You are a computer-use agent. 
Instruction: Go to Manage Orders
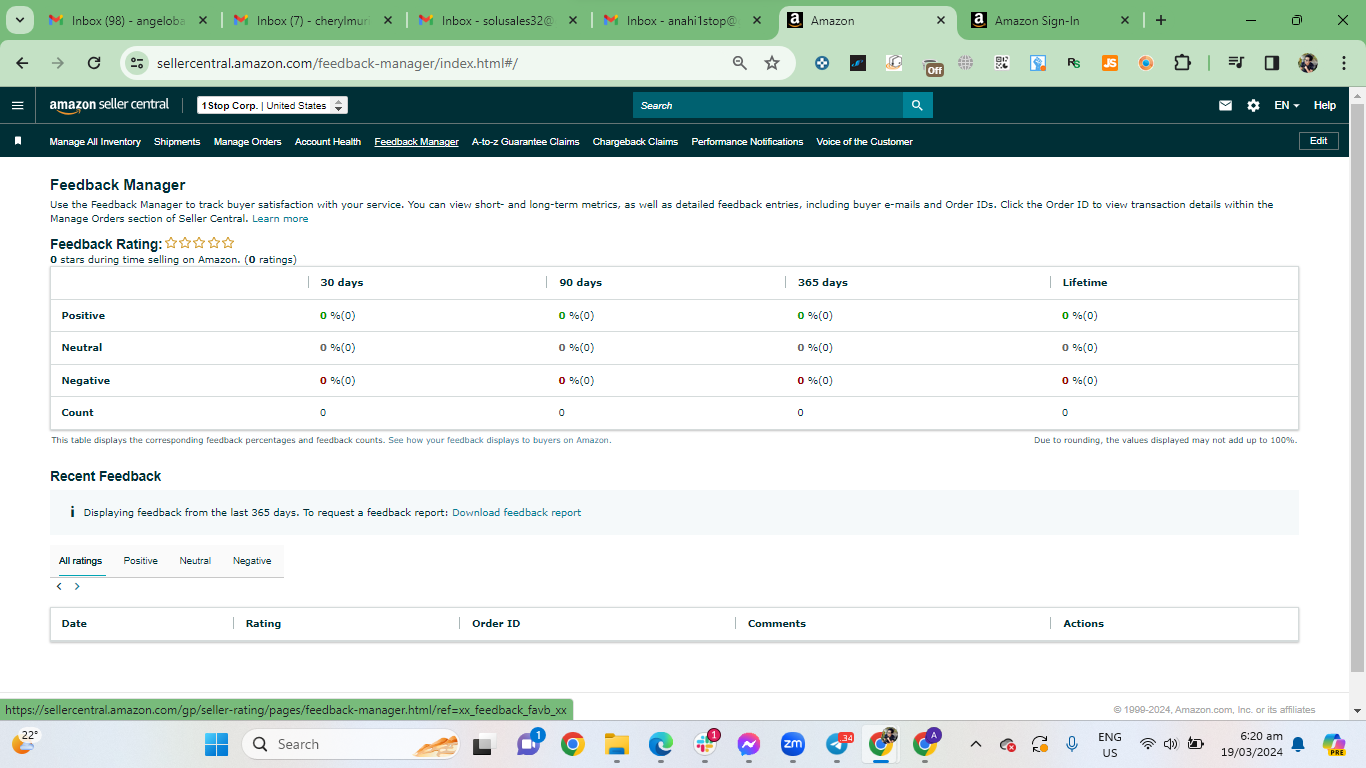(248, 142)
